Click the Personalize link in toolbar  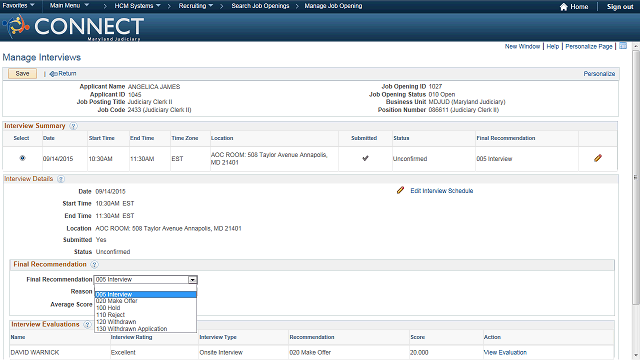[x=599, y=73]
